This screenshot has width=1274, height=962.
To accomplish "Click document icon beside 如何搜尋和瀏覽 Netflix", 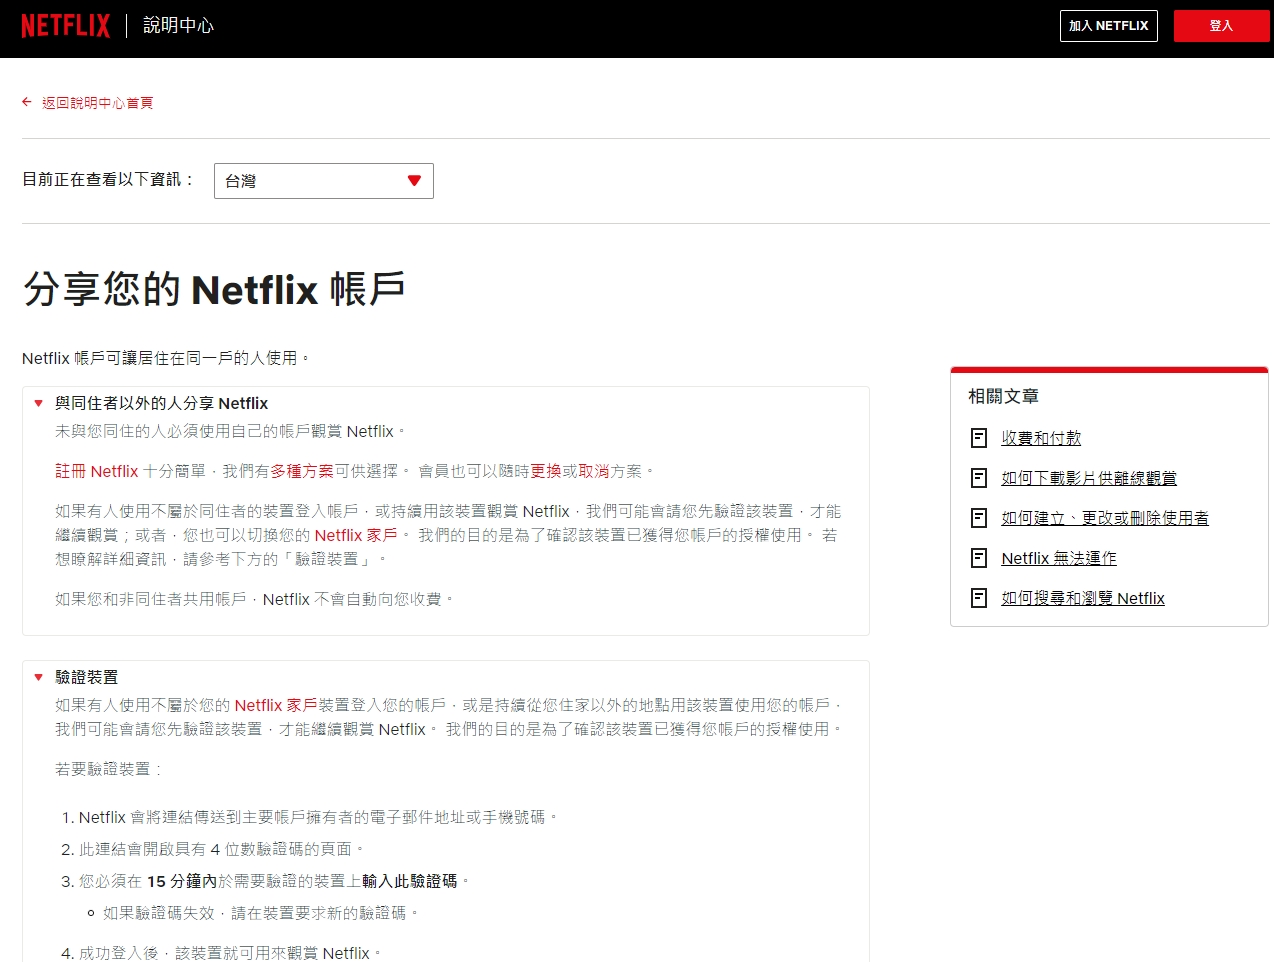I will coord(979,598).
